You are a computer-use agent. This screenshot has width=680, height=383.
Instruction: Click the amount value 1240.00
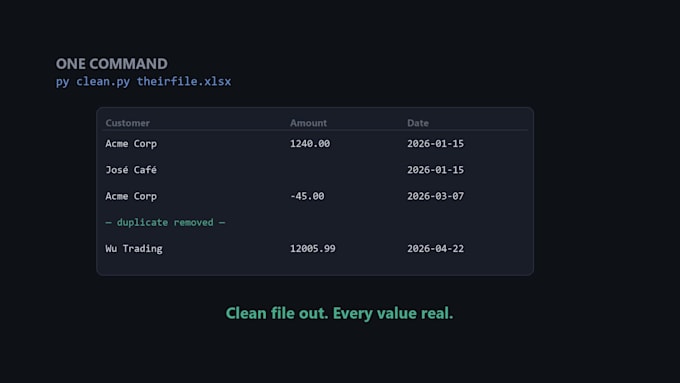[x=310, y=144]
